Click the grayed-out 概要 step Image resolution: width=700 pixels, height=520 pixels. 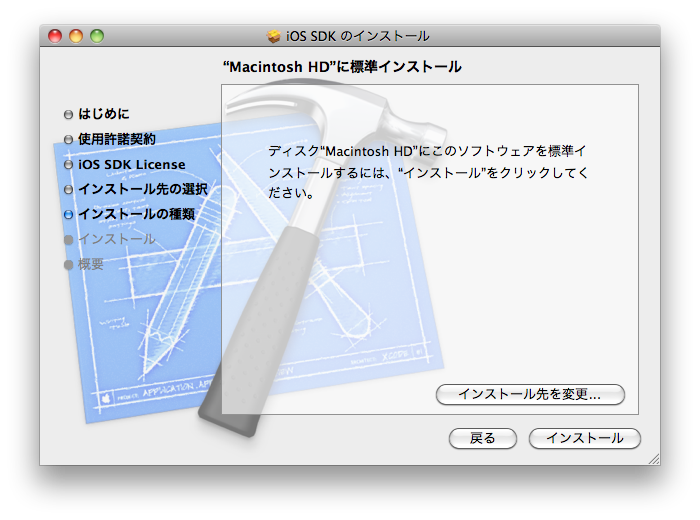pos(91,264)
